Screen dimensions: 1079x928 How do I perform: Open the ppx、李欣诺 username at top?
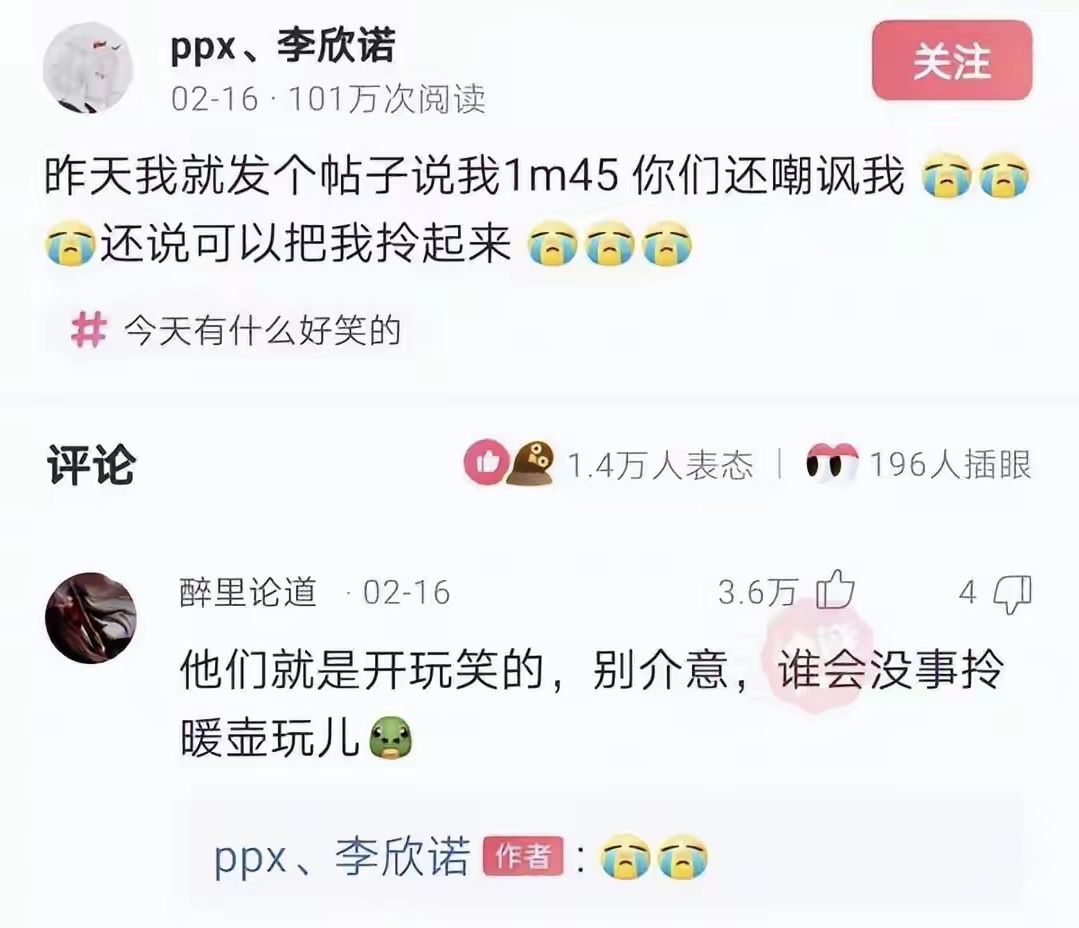click(283, 47)
